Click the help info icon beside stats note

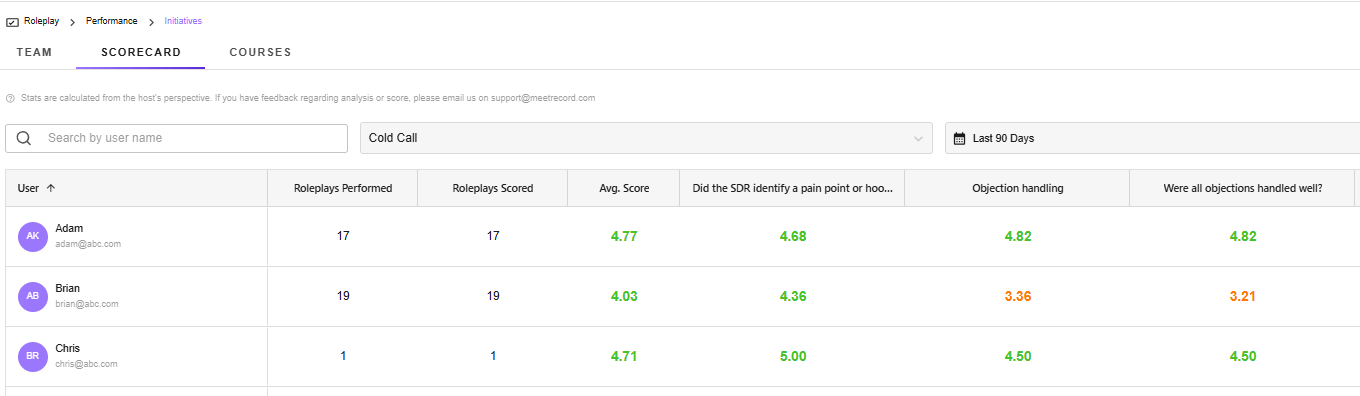point(10,98)
